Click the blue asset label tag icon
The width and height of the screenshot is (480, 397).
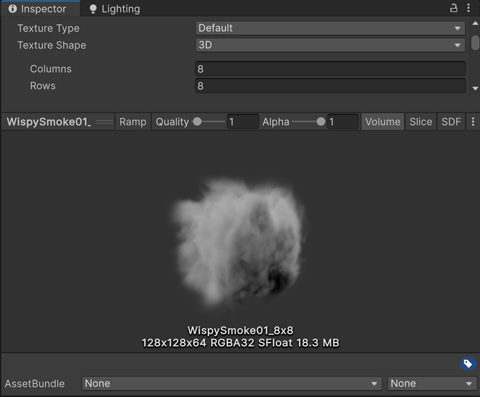point(468,364)
